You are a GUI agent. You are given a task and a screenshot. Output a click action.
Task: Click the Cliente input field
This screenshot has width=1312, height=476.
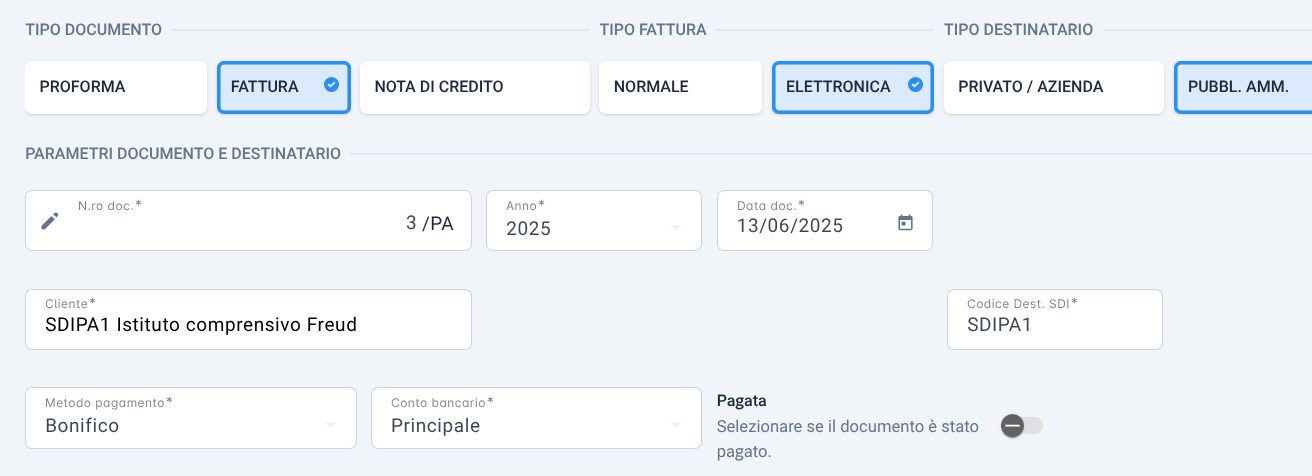pos(248,320)
